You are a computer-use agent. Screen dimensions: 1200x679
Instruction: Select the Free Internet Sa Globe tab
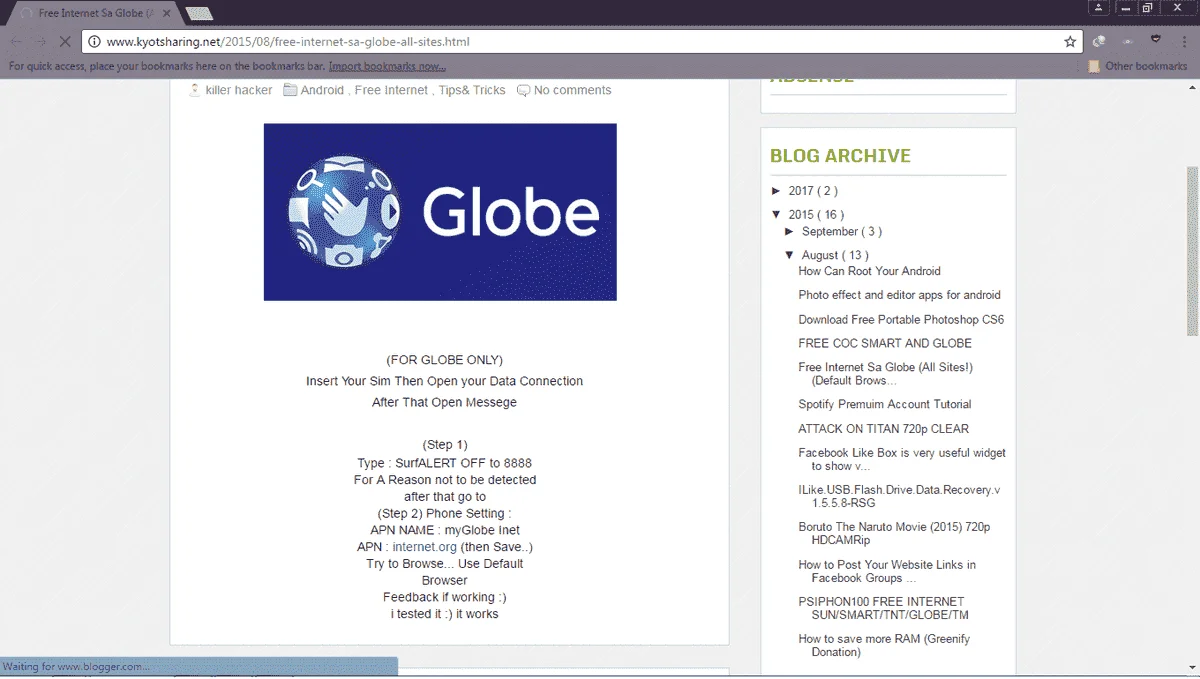click(x=94, y=13)
